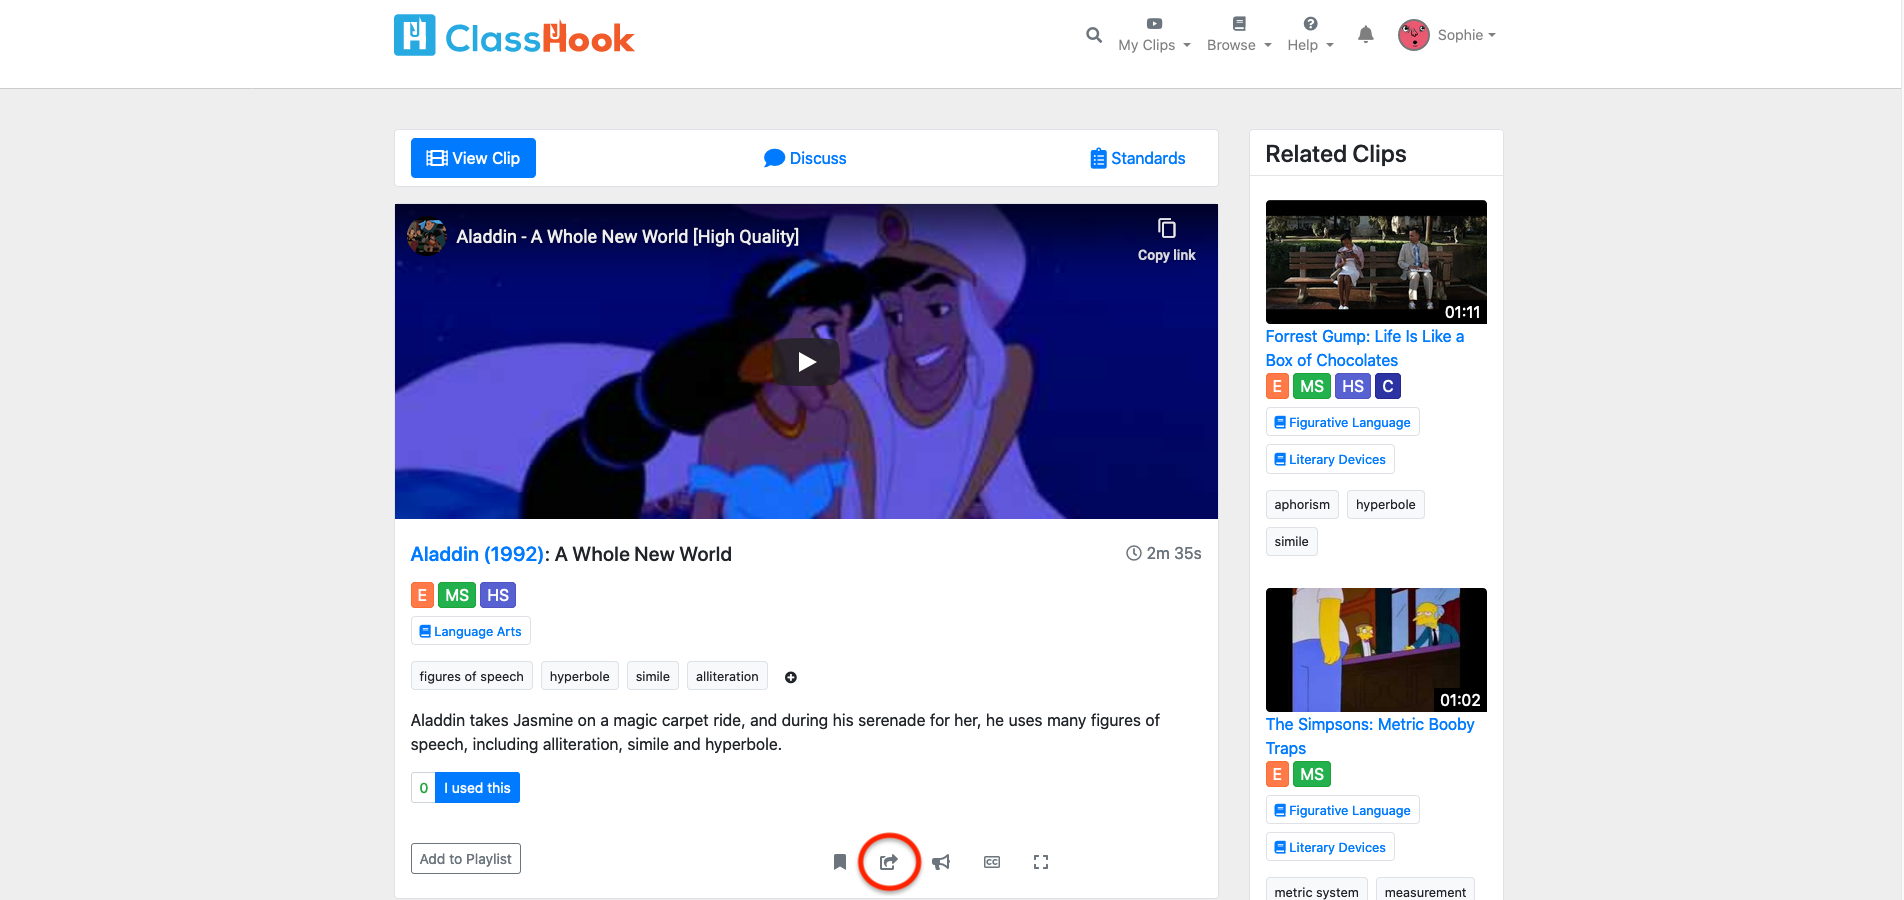Enable closed captions with the CC icon
Viewport: 1904px width, 900px height.
991,861
